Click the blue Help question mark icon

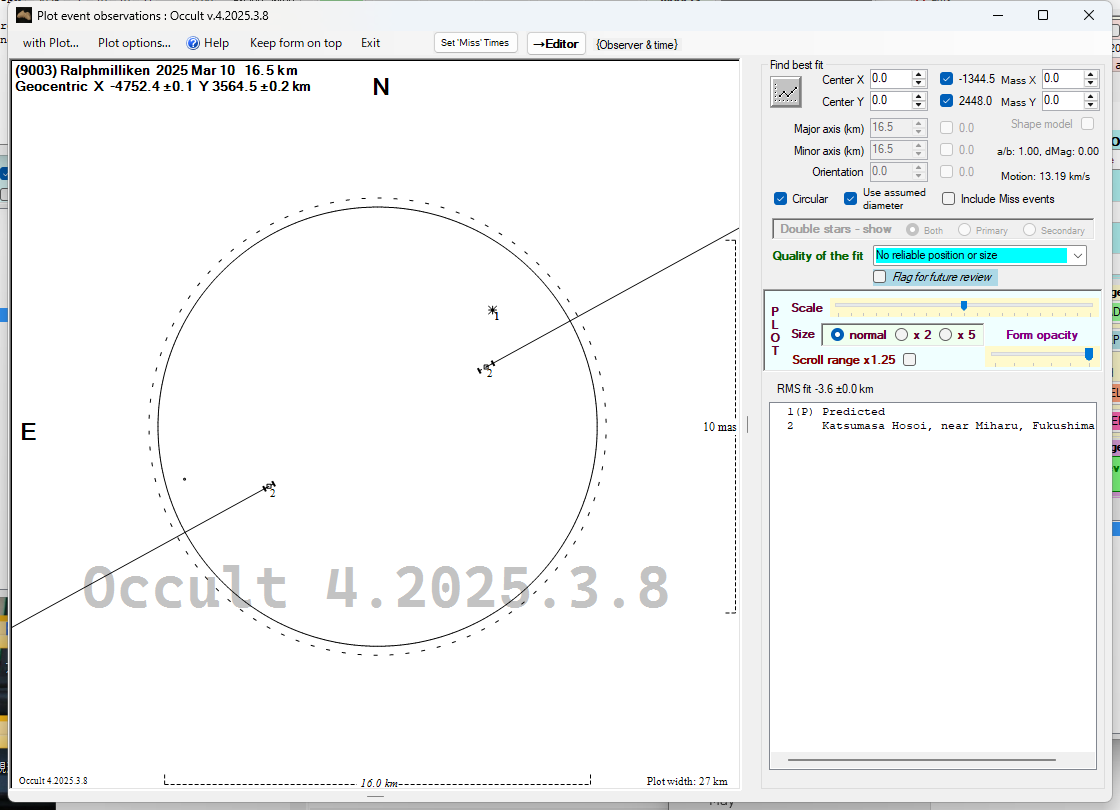pyautogui.click(x=193, y=43)
